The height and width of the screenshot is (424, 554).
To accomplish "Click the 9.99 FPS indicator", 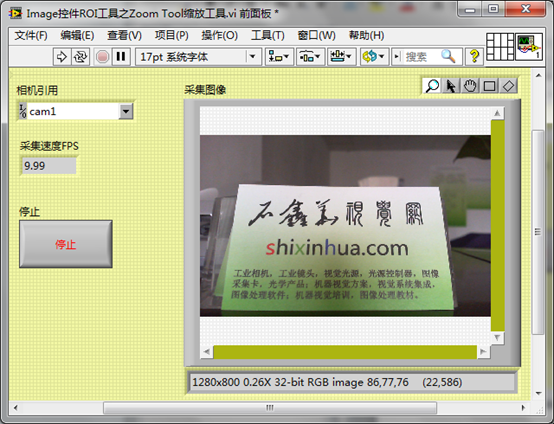I will (x=49, y=166).
